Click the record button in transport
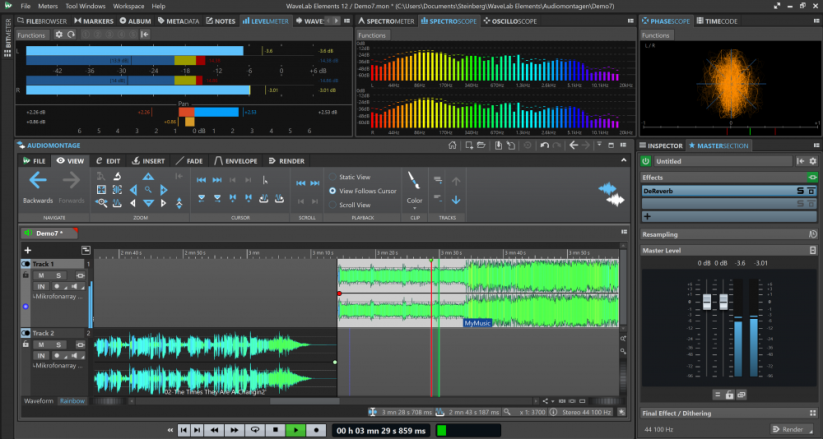The width and height of the screenshot is (823, 439). [x=316, y=430]
